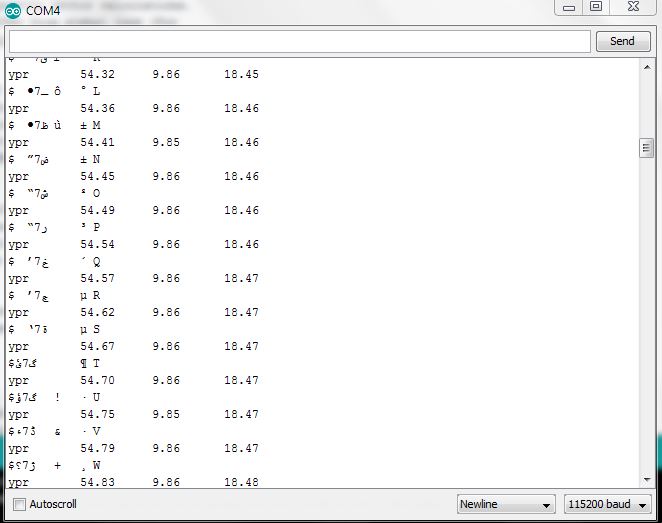Click the scroll up arrow of the output
Viewport: 662px width, 523px height.
click(x=646, y=67)
